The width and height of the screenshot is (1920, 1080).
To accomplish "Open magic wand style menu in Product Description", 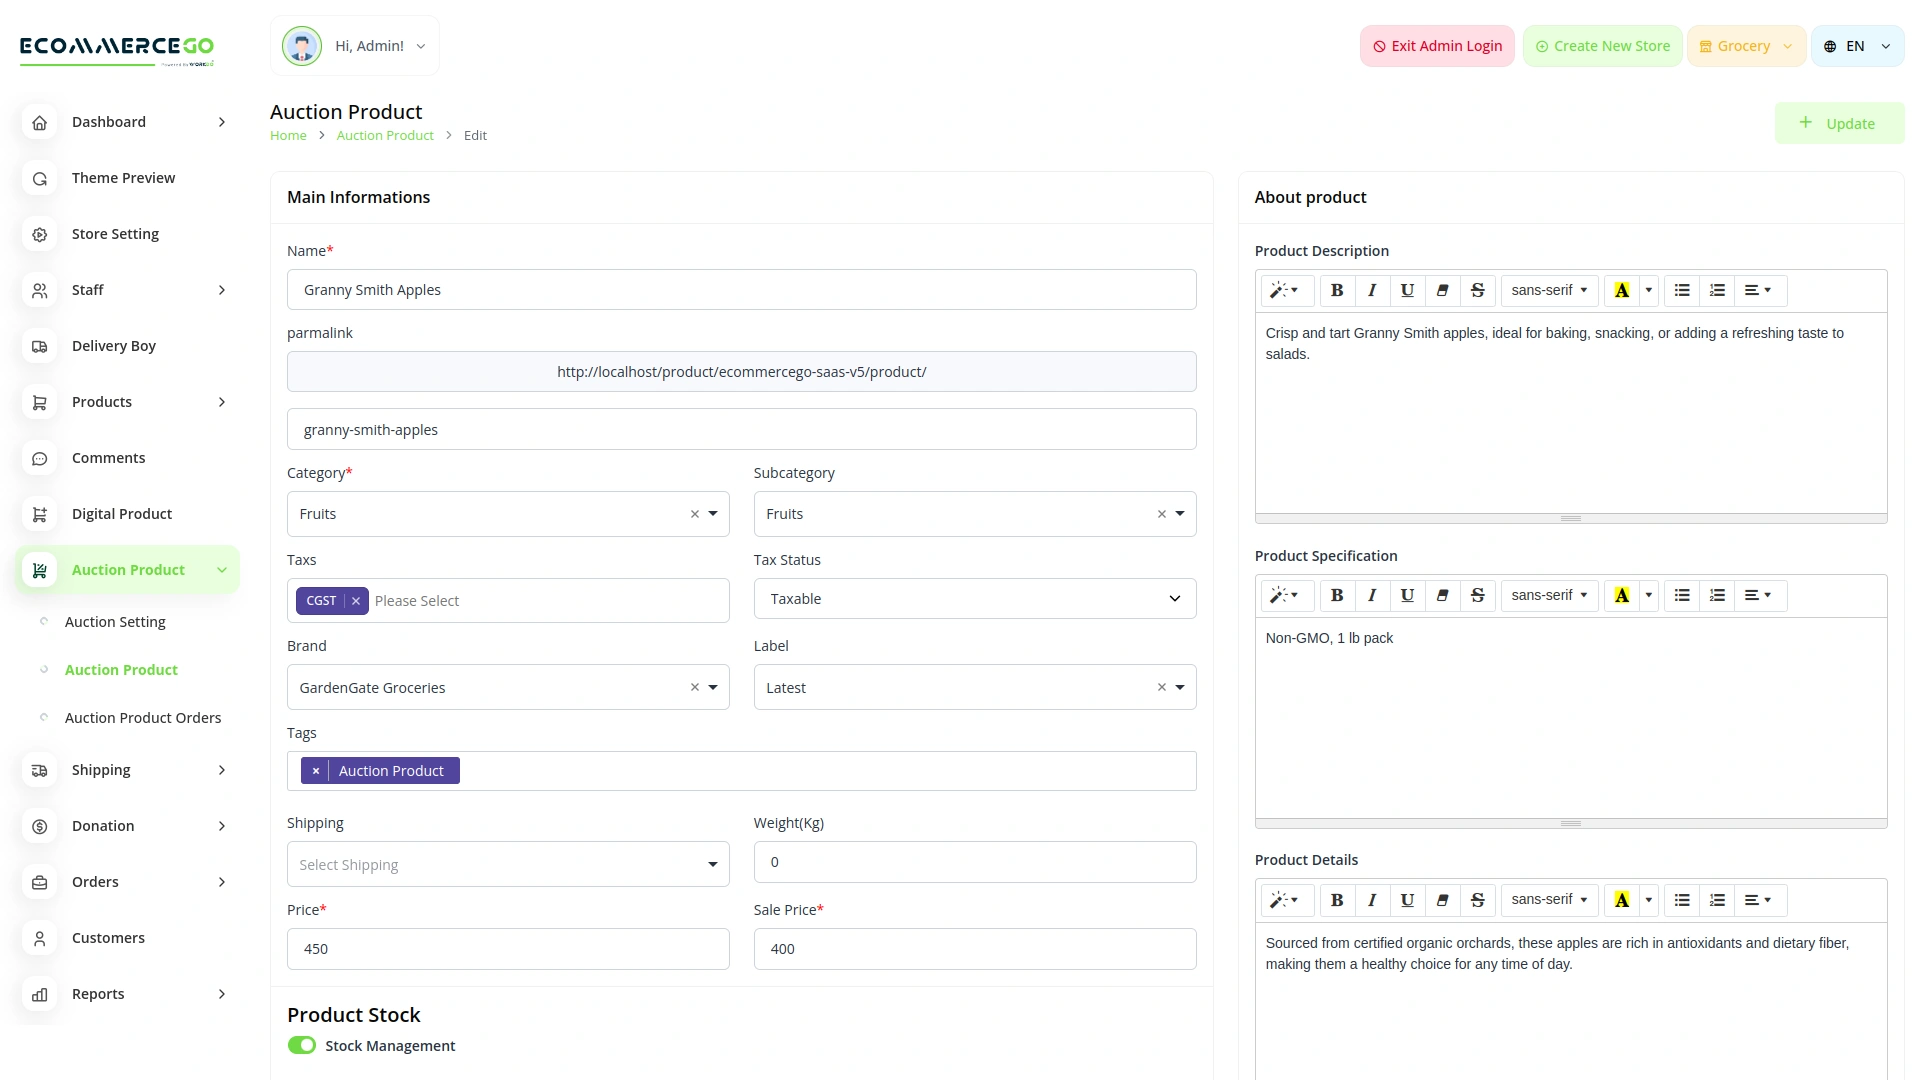I will (x=1284, y=290).
